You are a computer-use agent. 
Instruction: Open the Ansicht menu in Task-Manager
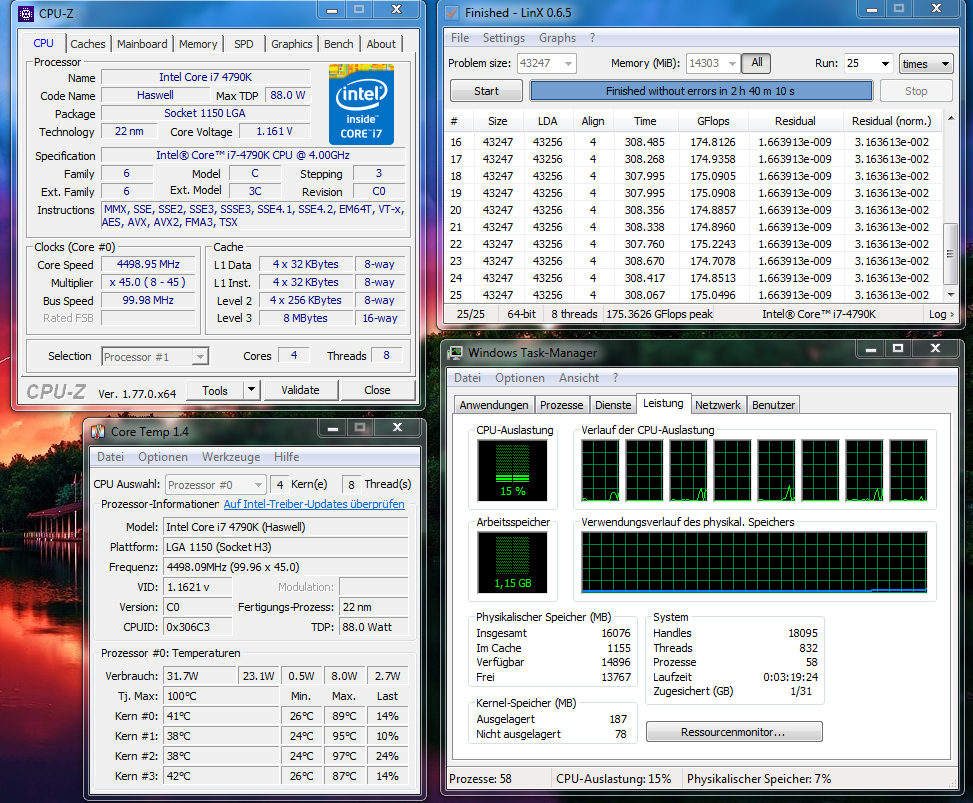[578, 378]
